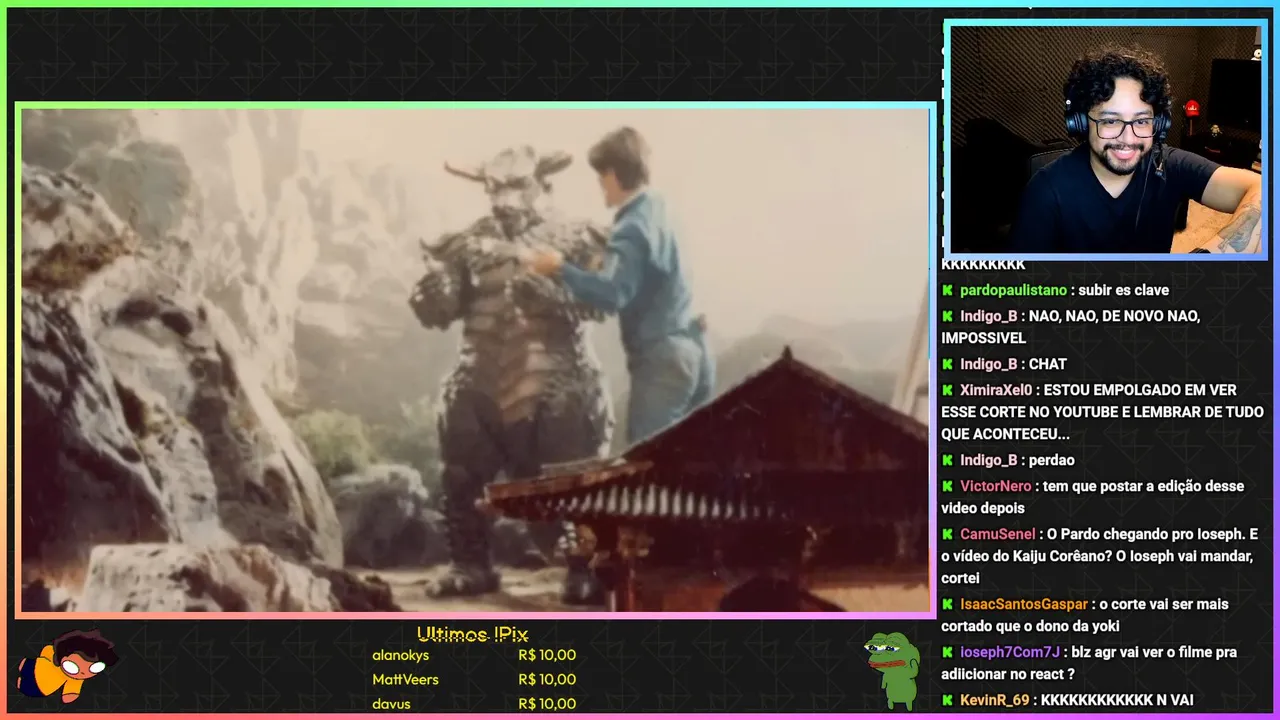Click the chat message 'subir es clave'
The width and height of the screenshot is (1280, 720).
[1124, 291]
